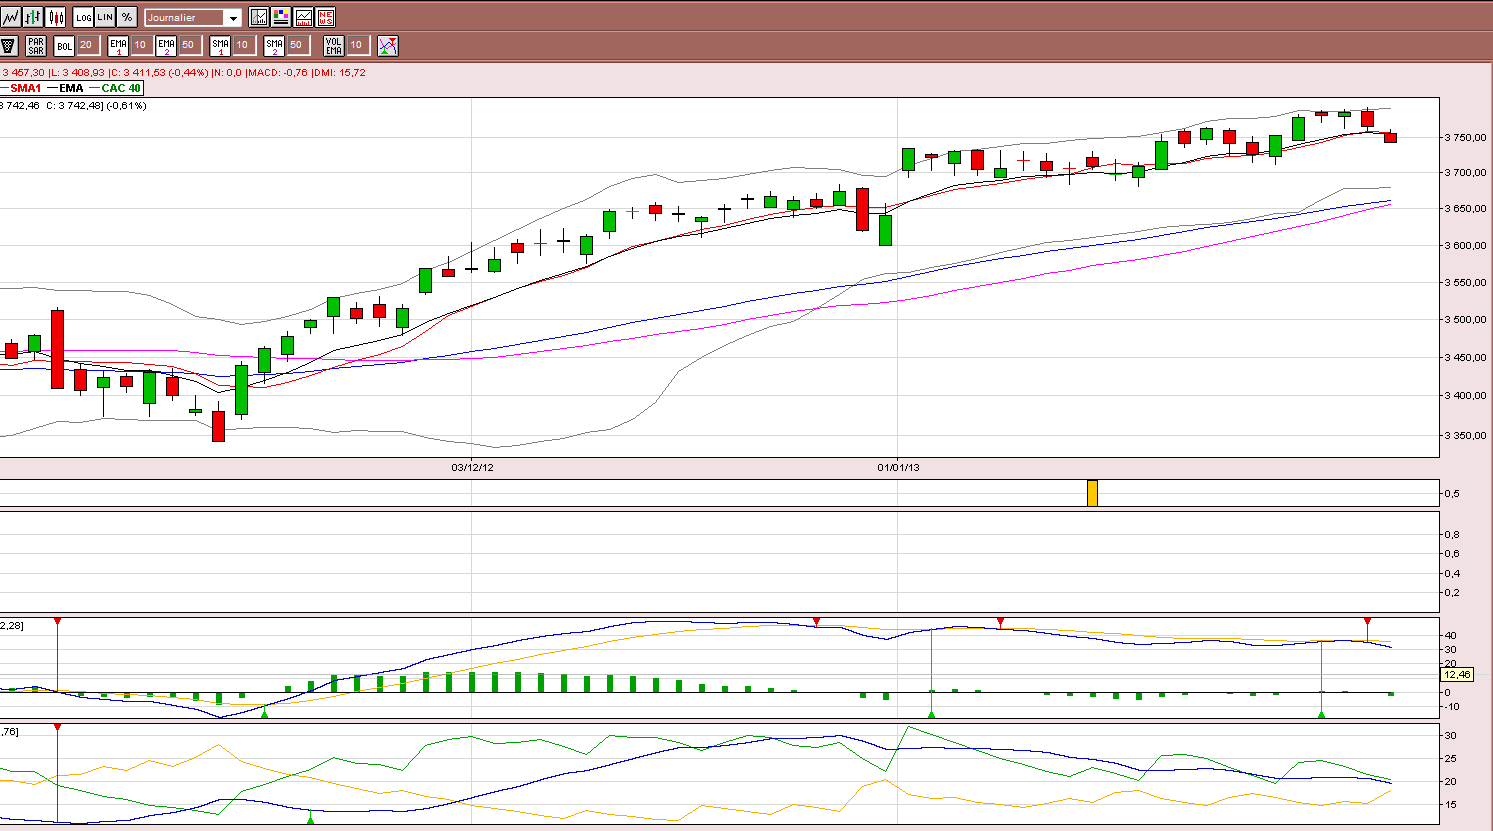Click the buy/sell signals crossing-lines icon
The width and height of the screenshot is (1493, 831).
pos(388,46)
